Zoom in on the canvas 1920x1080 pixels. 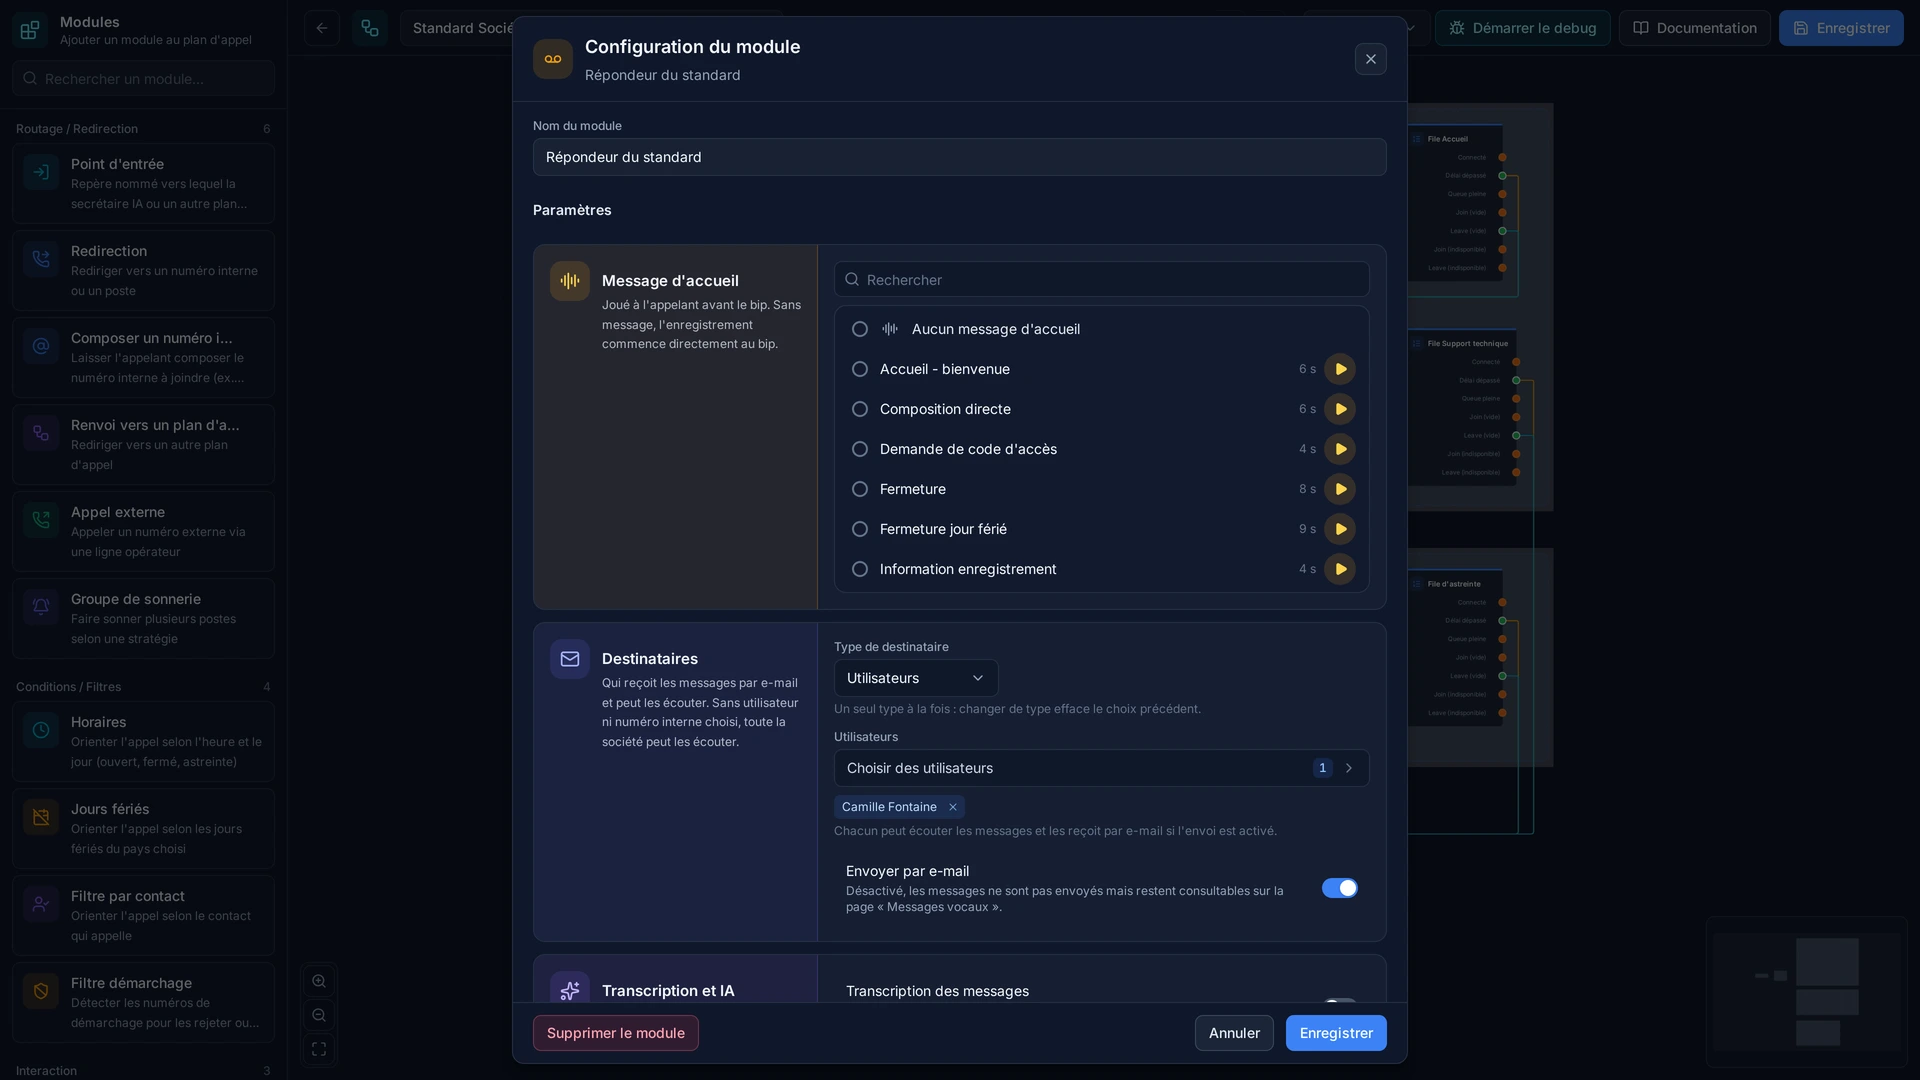(x=319, y=981)
